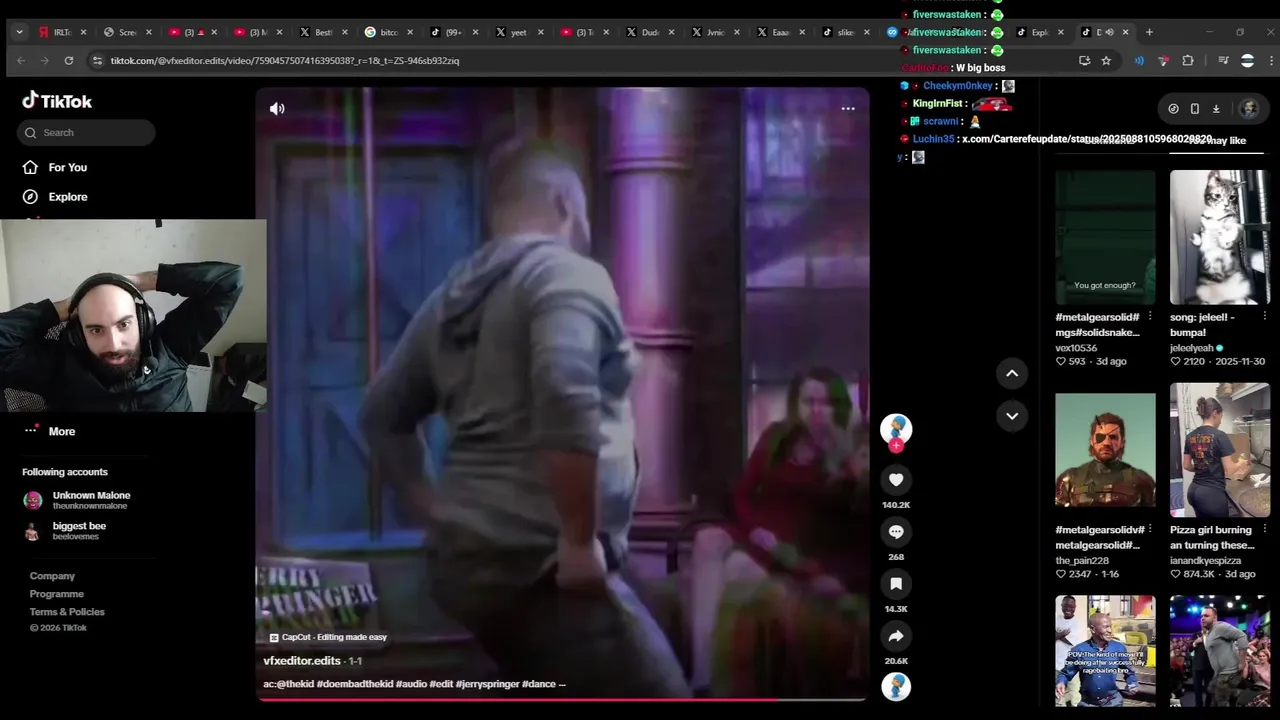Open options for jeleel bumpa card
This screenshot has width=1280, height=720.
[1264, 317]
